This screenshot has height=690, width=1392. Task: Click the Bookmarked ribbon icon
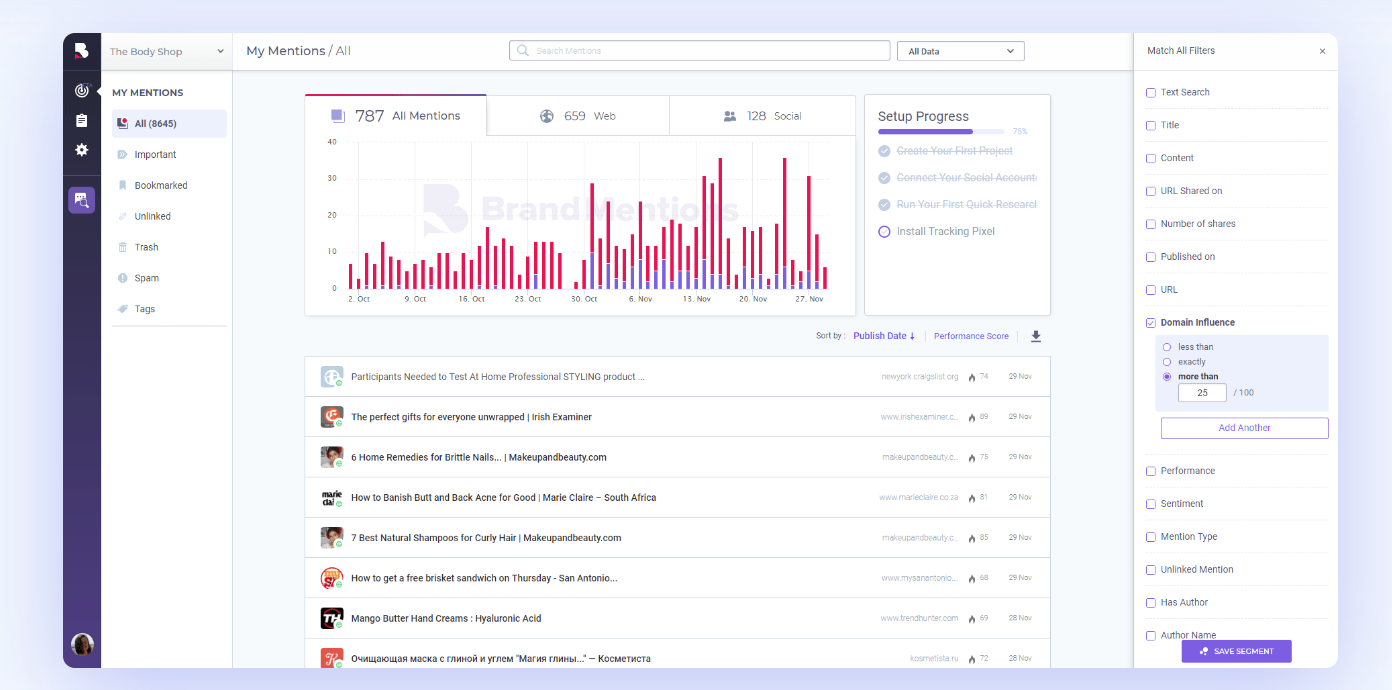pyautogui.click(x=122, y=185)
